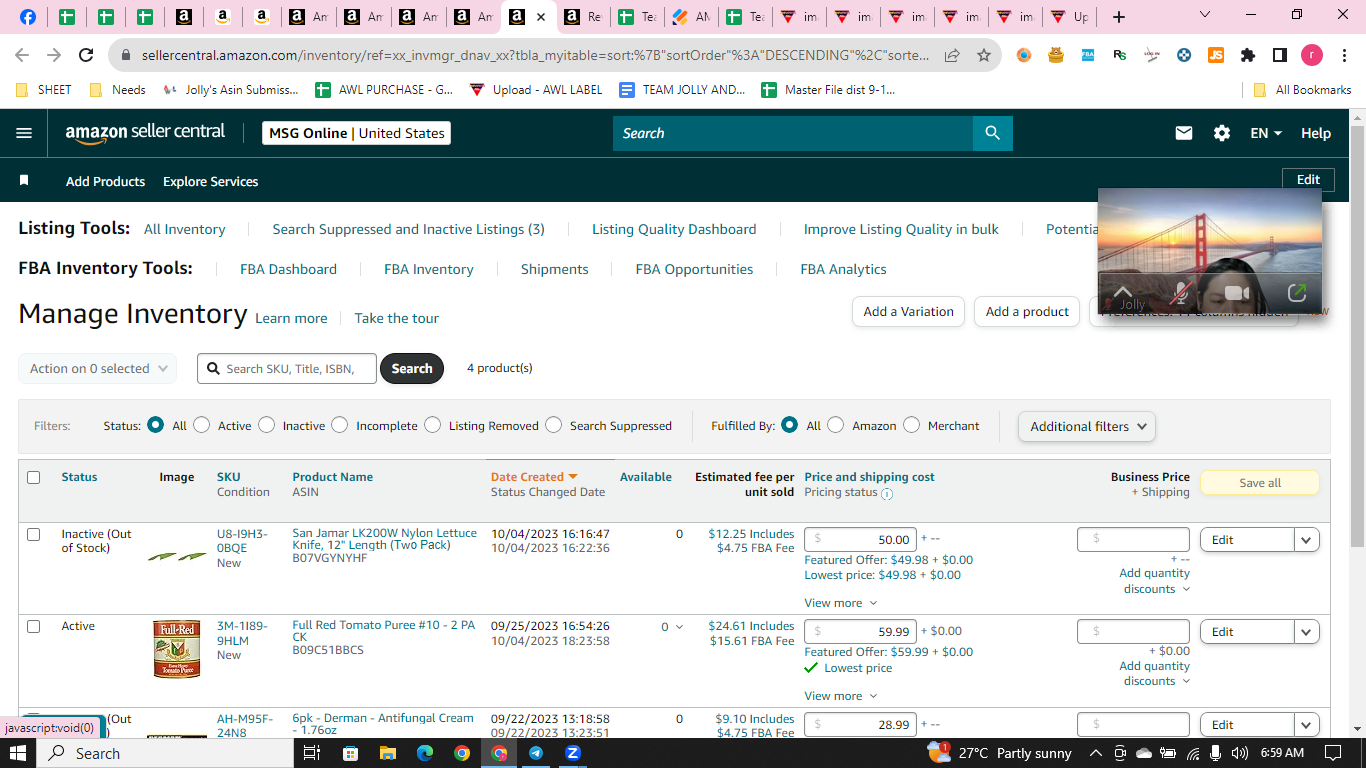Mute the microphone in the Zoom video overlay
The width and height of the screenshot is (1366, 768).
pyautogui.click(x=1181, y=293)
